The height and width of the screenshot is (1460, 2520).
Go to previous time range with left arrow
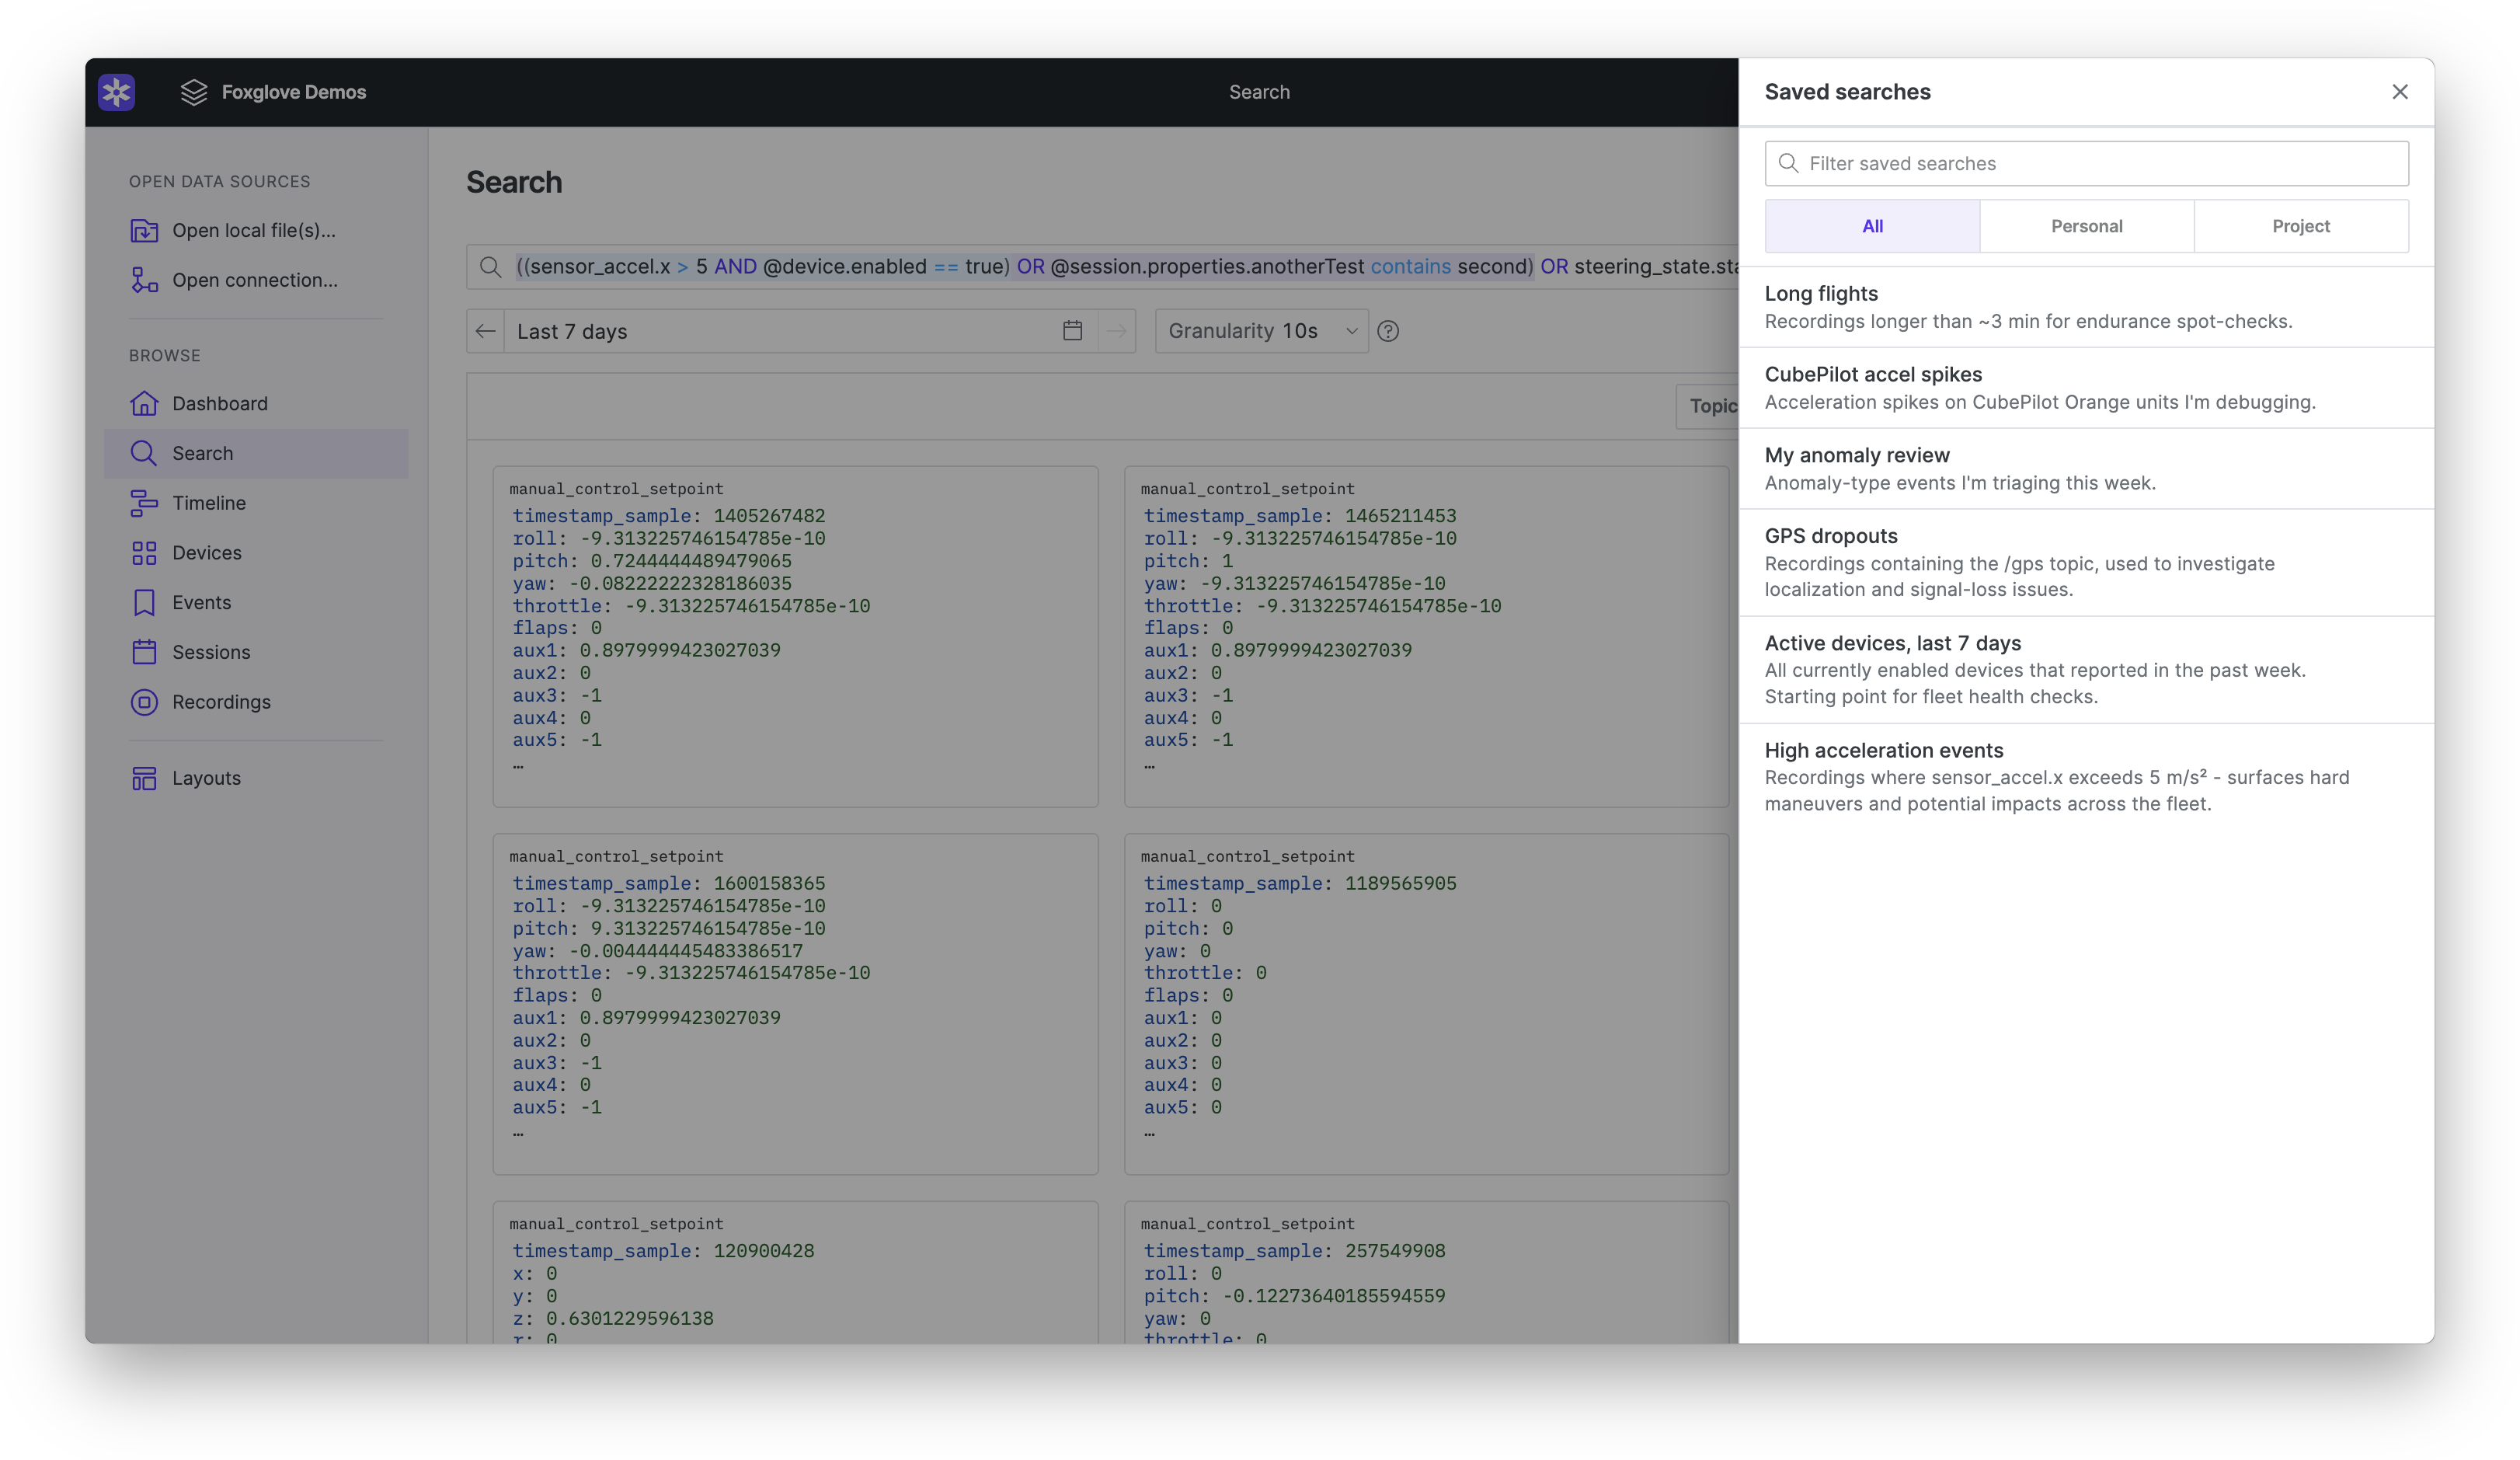[x=486, y=331]
